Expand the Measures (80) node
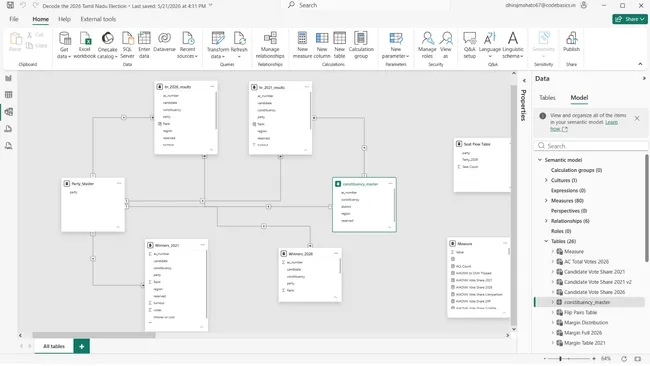Viewport: 650px width, 366px height. coord(546,201)
